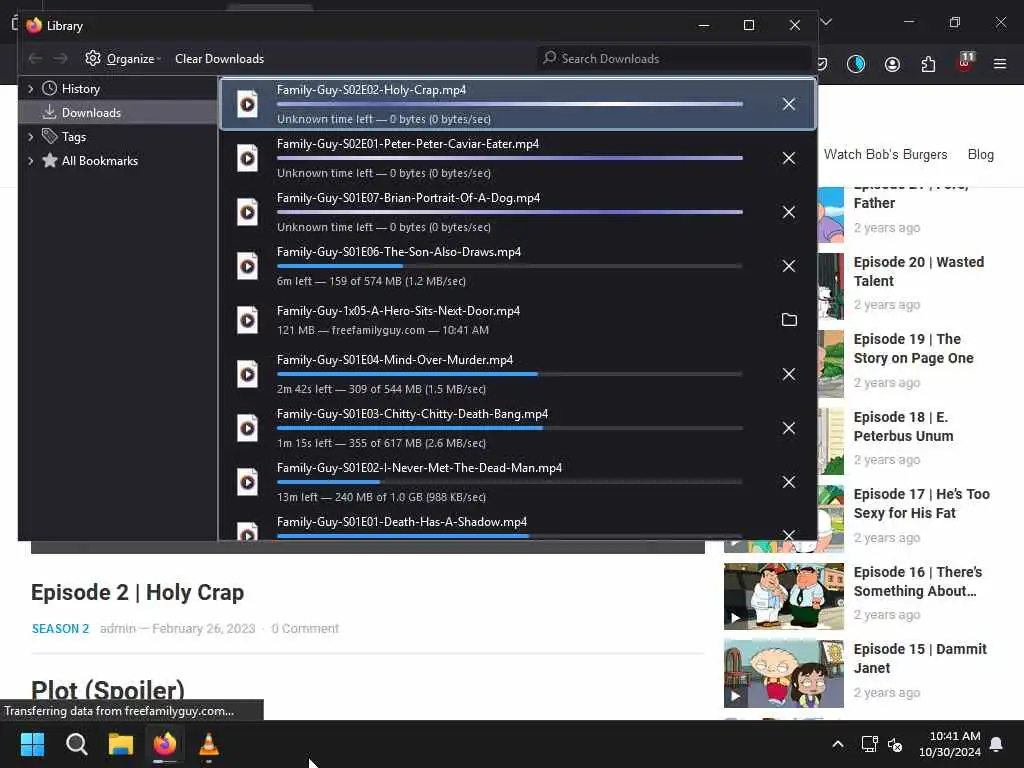Open the 0 Comment link
The image size is (1024, 768).
(x=305, y=629)
